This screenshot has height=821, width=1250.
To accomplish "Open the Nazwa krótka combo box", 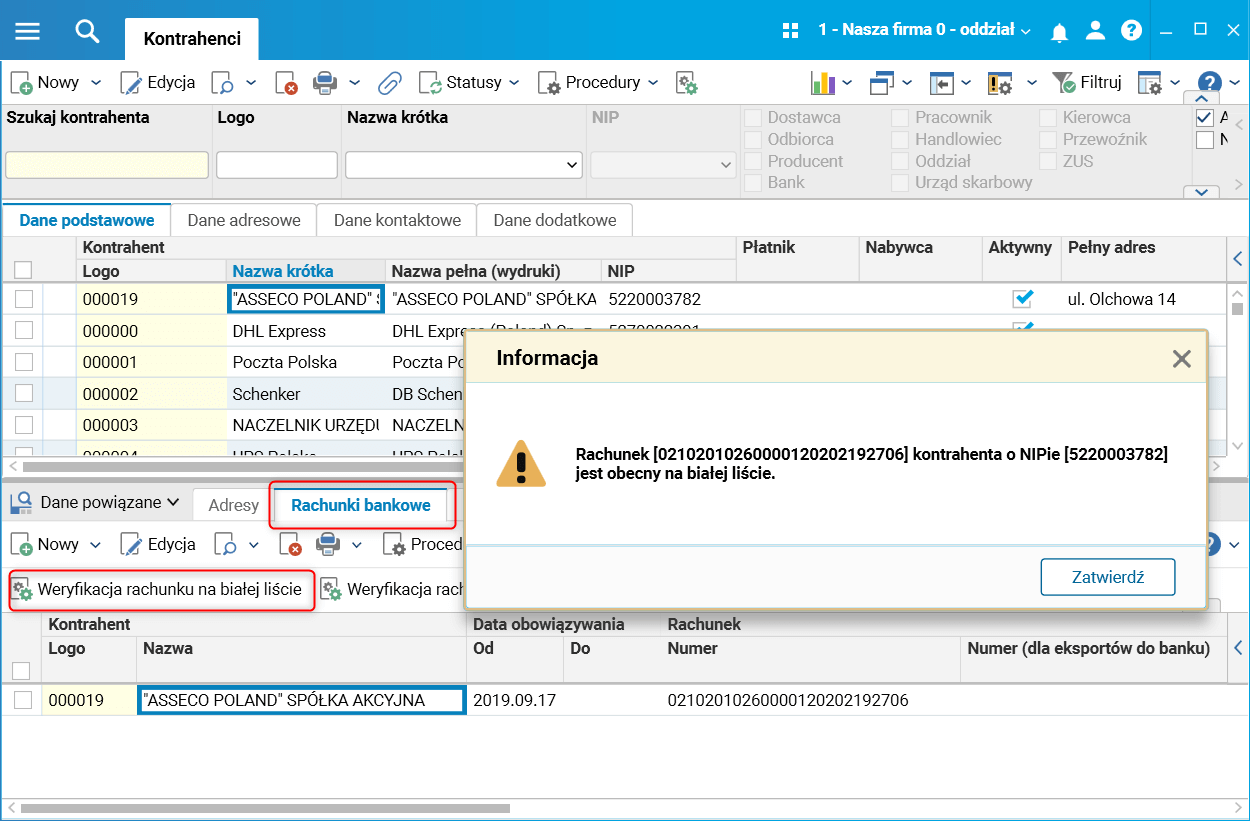I will (x=464, y=164).
